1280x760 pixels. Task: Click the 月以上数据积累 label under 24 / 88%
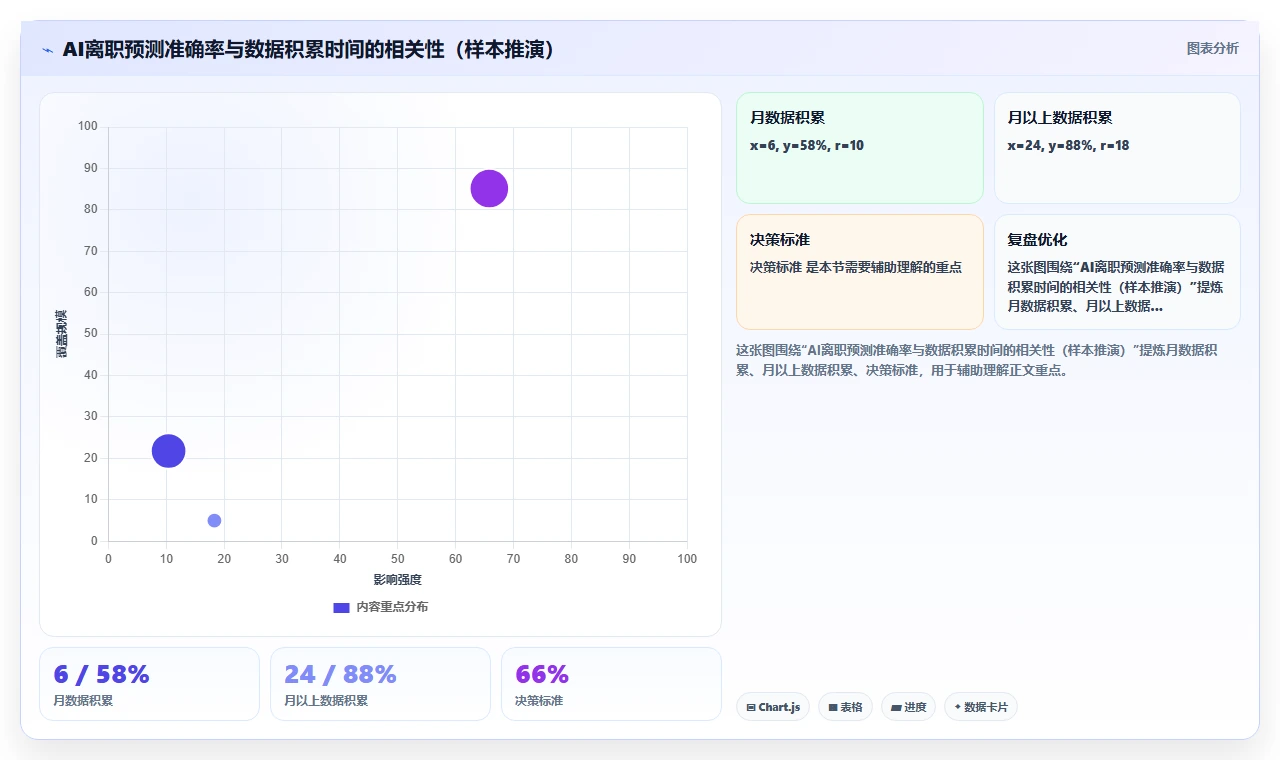326,701
